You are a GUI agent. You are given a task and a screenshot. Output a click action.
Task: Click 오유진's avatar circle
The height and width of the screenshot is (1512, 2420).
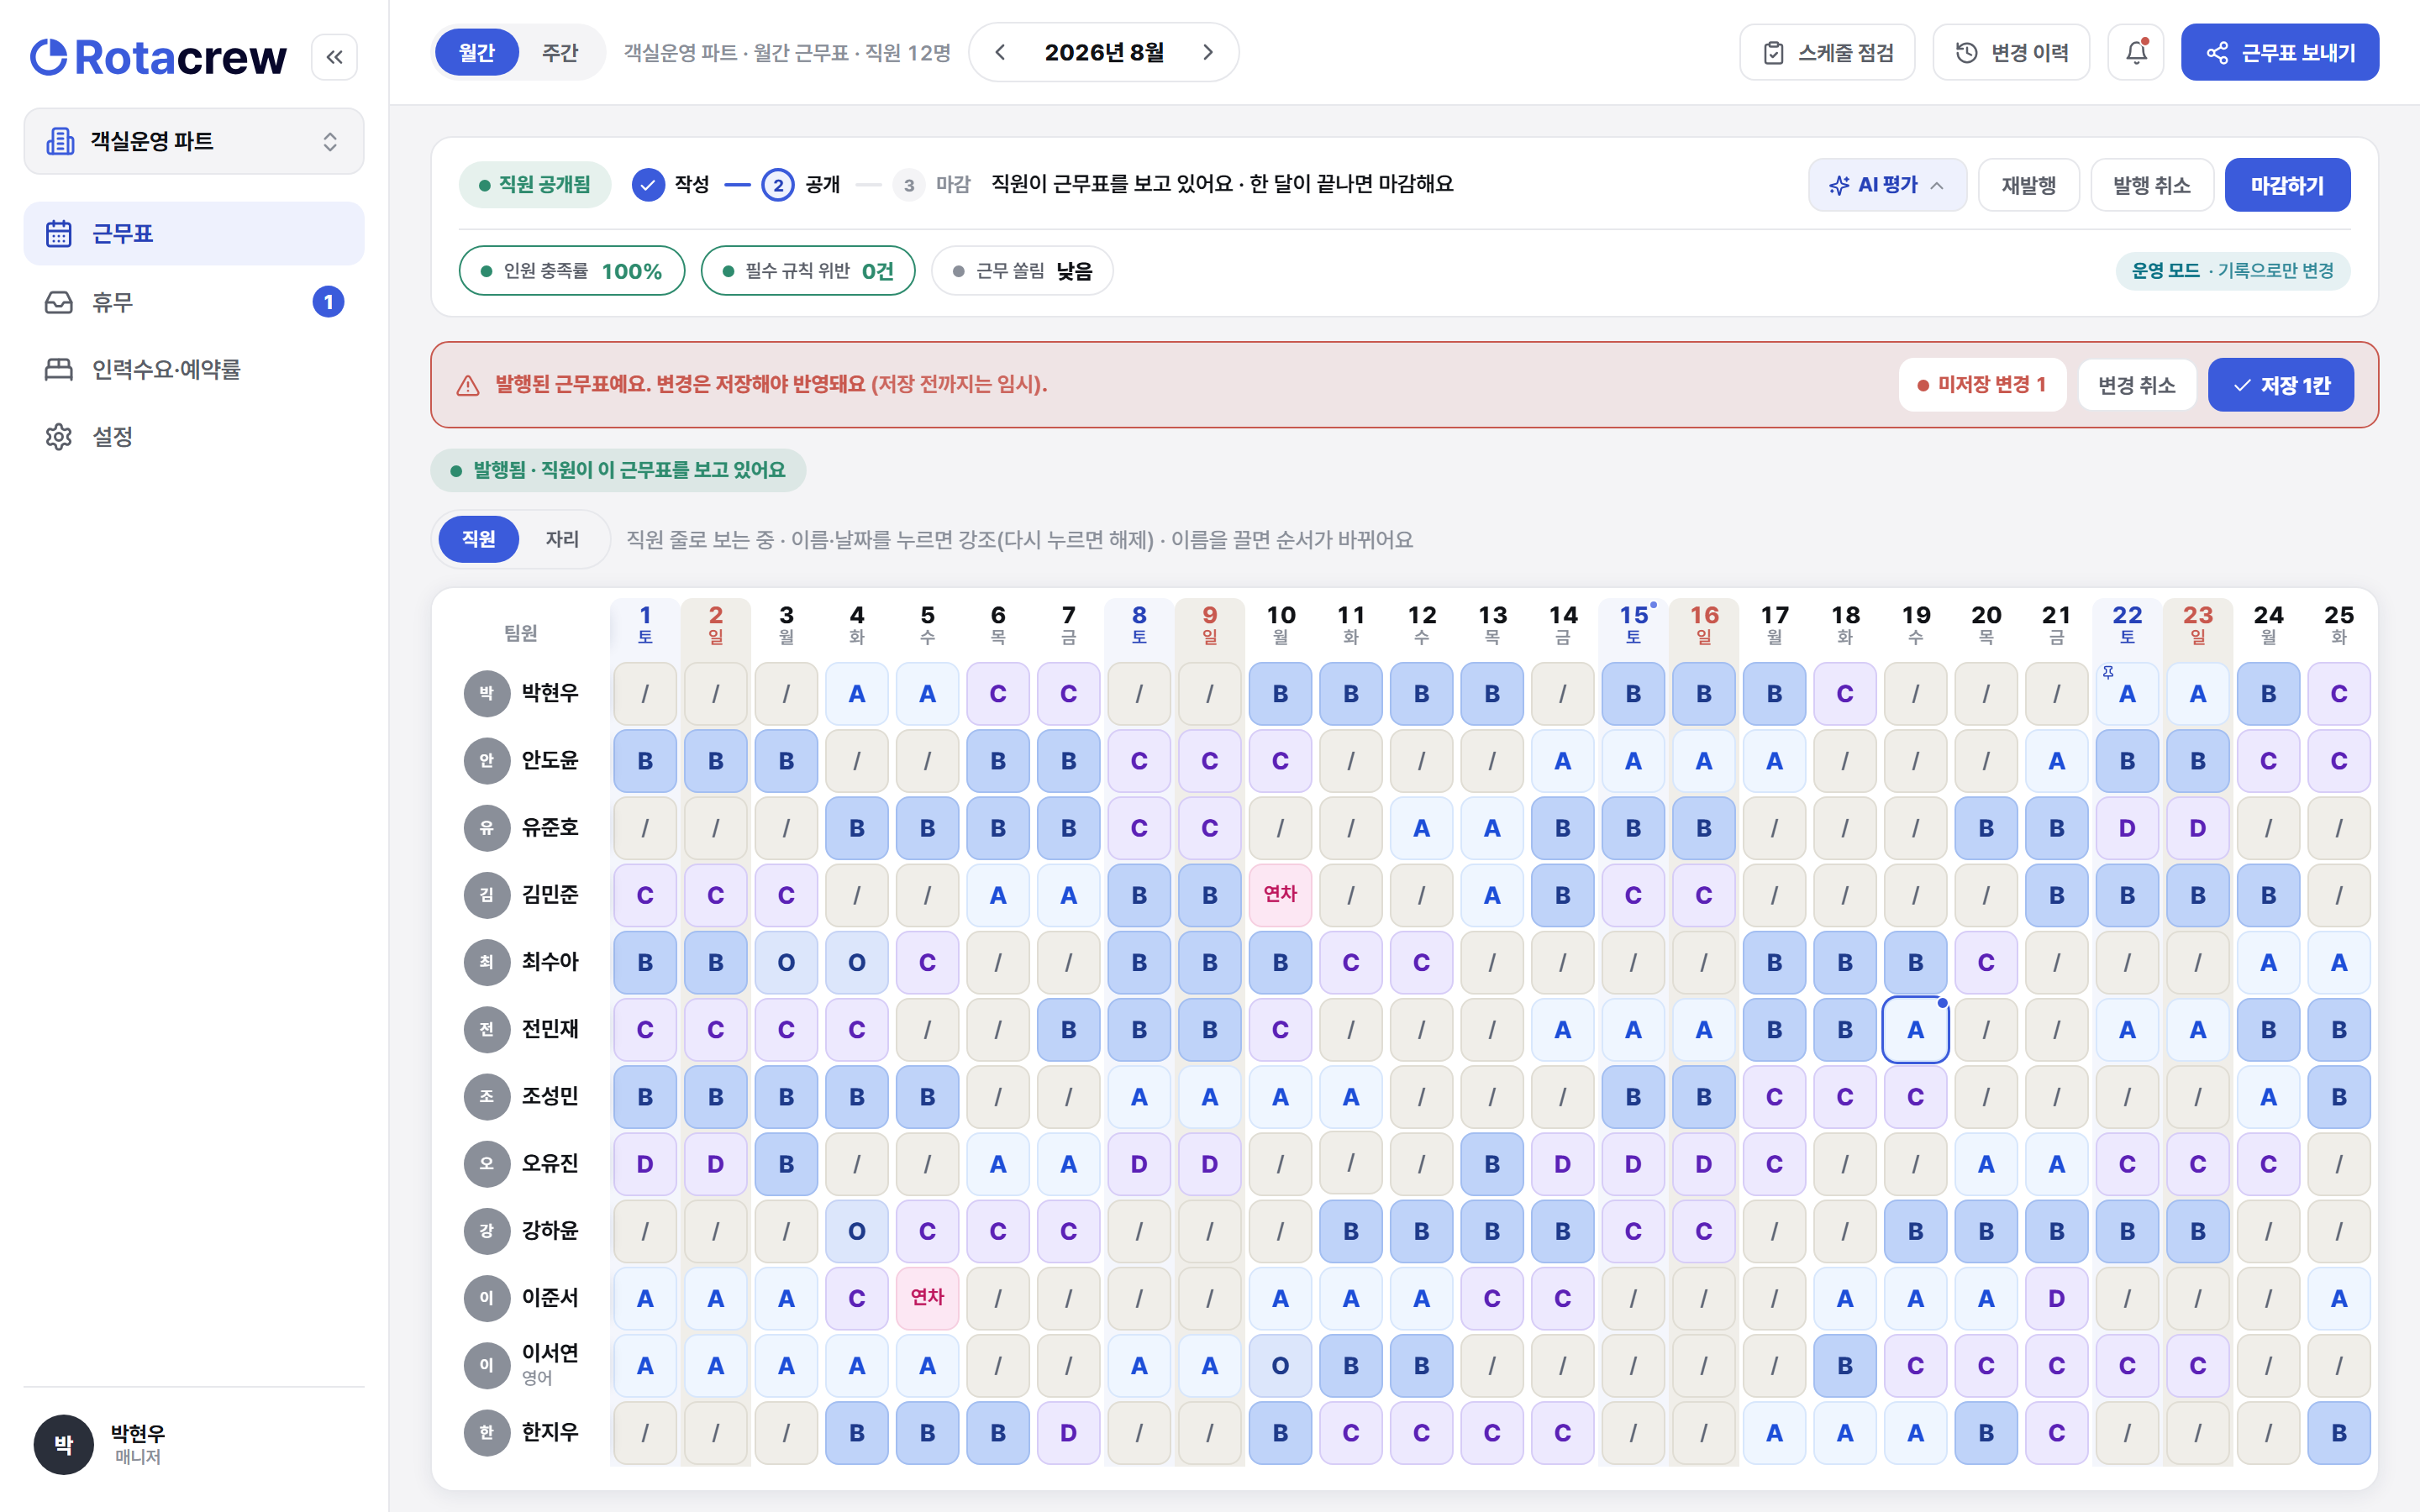[x=487, y=1164]
